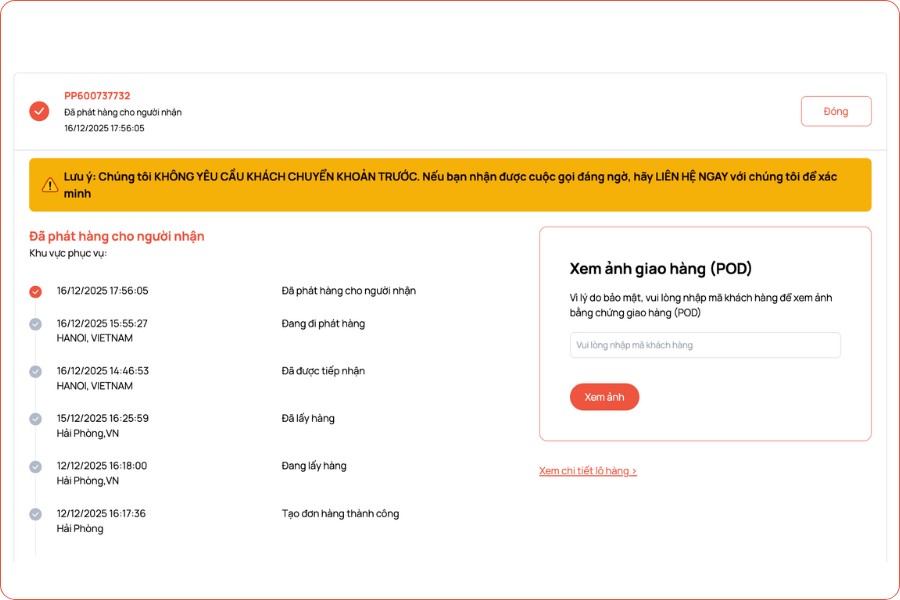
Task: Select the check icon beside Đã lấy hàng
Action: point(36,418)
